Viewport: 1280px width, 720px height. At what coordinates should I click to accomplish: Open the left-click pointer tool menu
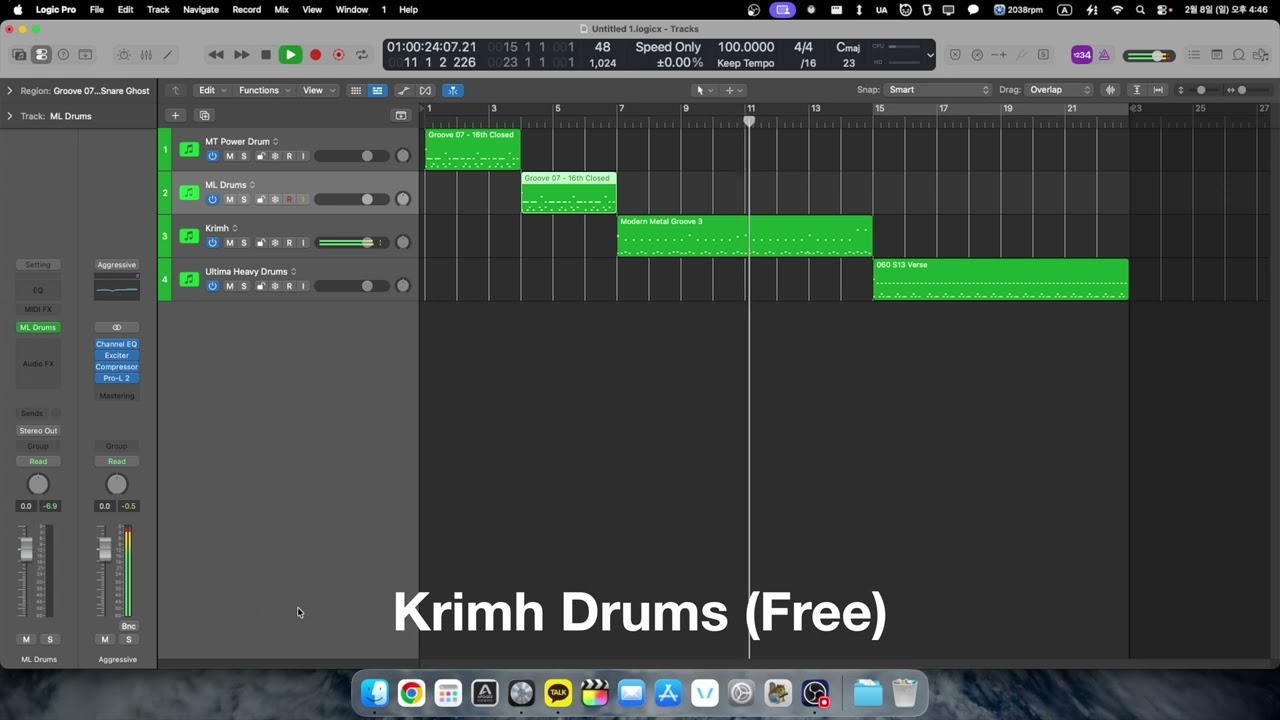pyautogui.click(x=704, y=90)
